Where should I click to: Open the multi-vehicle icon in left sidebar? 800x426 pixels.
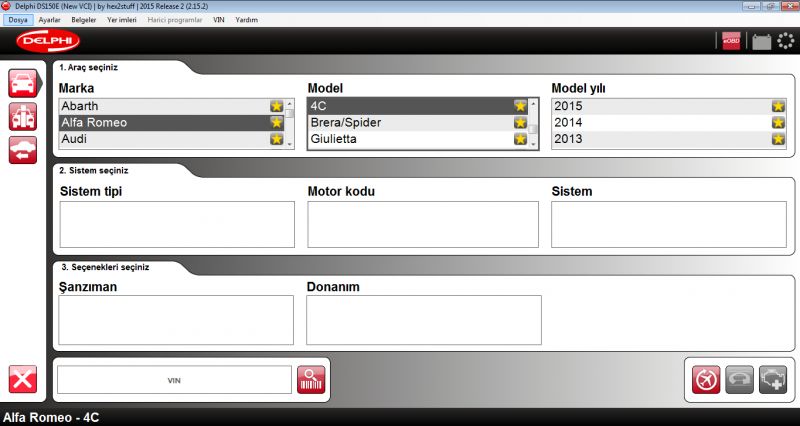click(23, 117)
